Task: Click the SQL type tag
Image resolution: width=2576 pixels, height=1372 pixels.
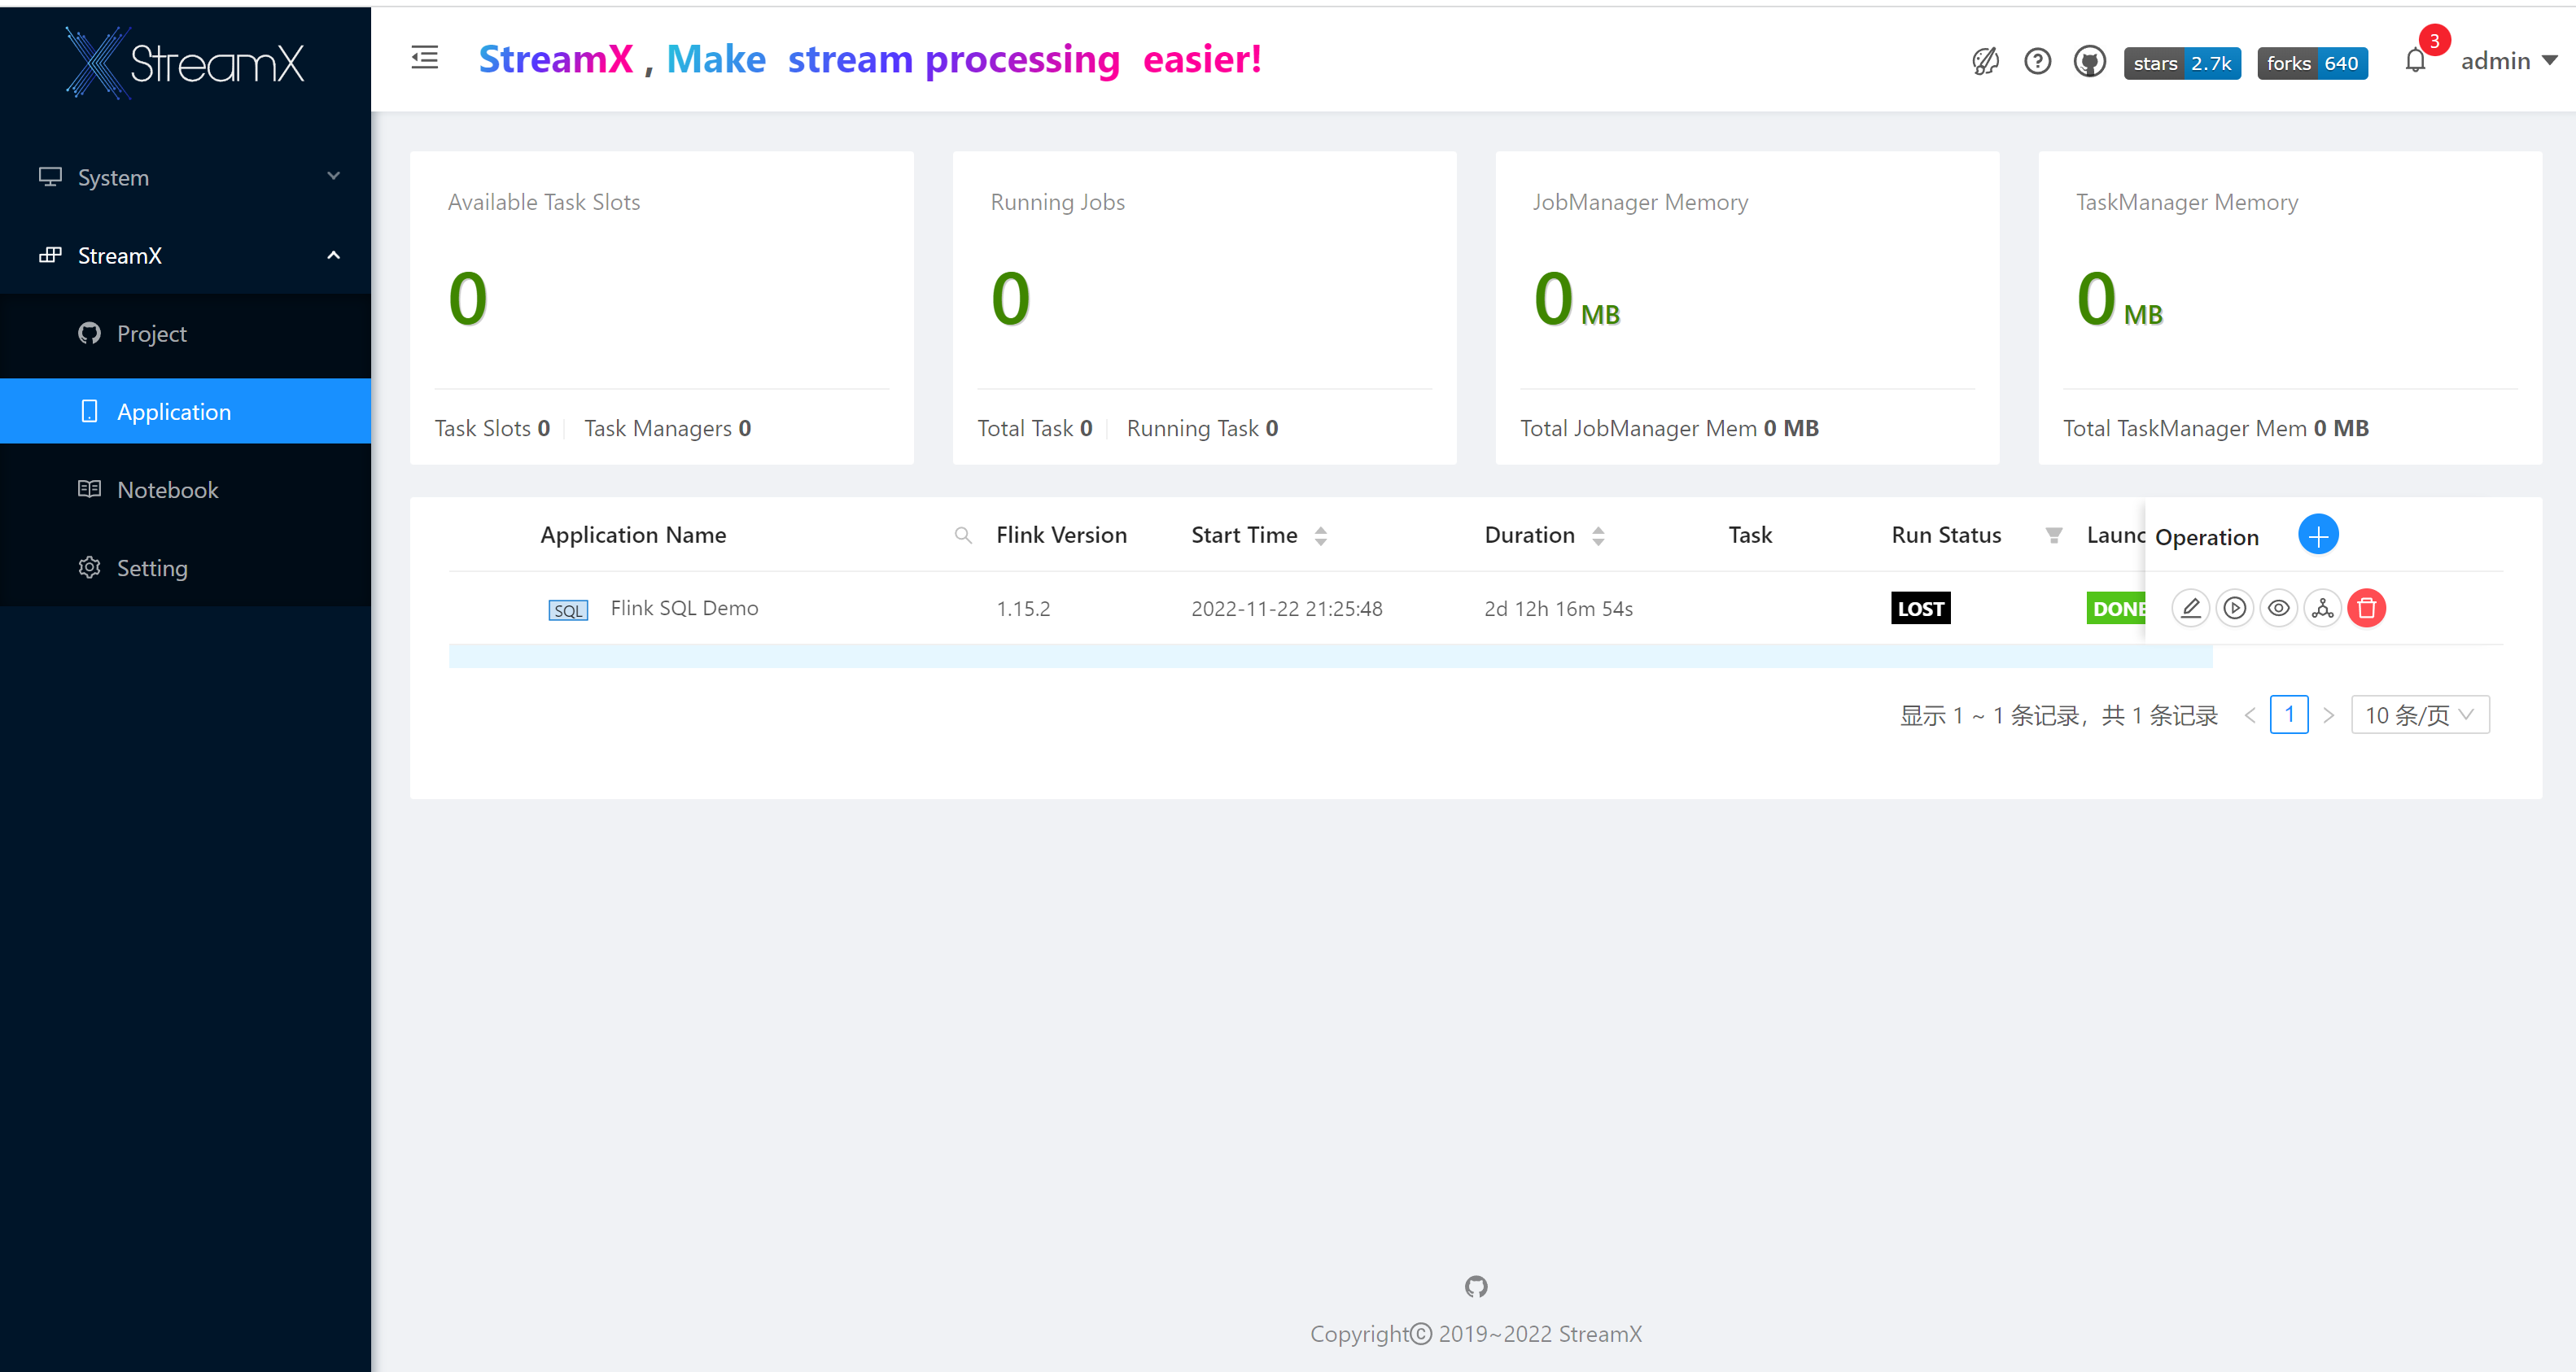Action: click(x=568, y=610)
